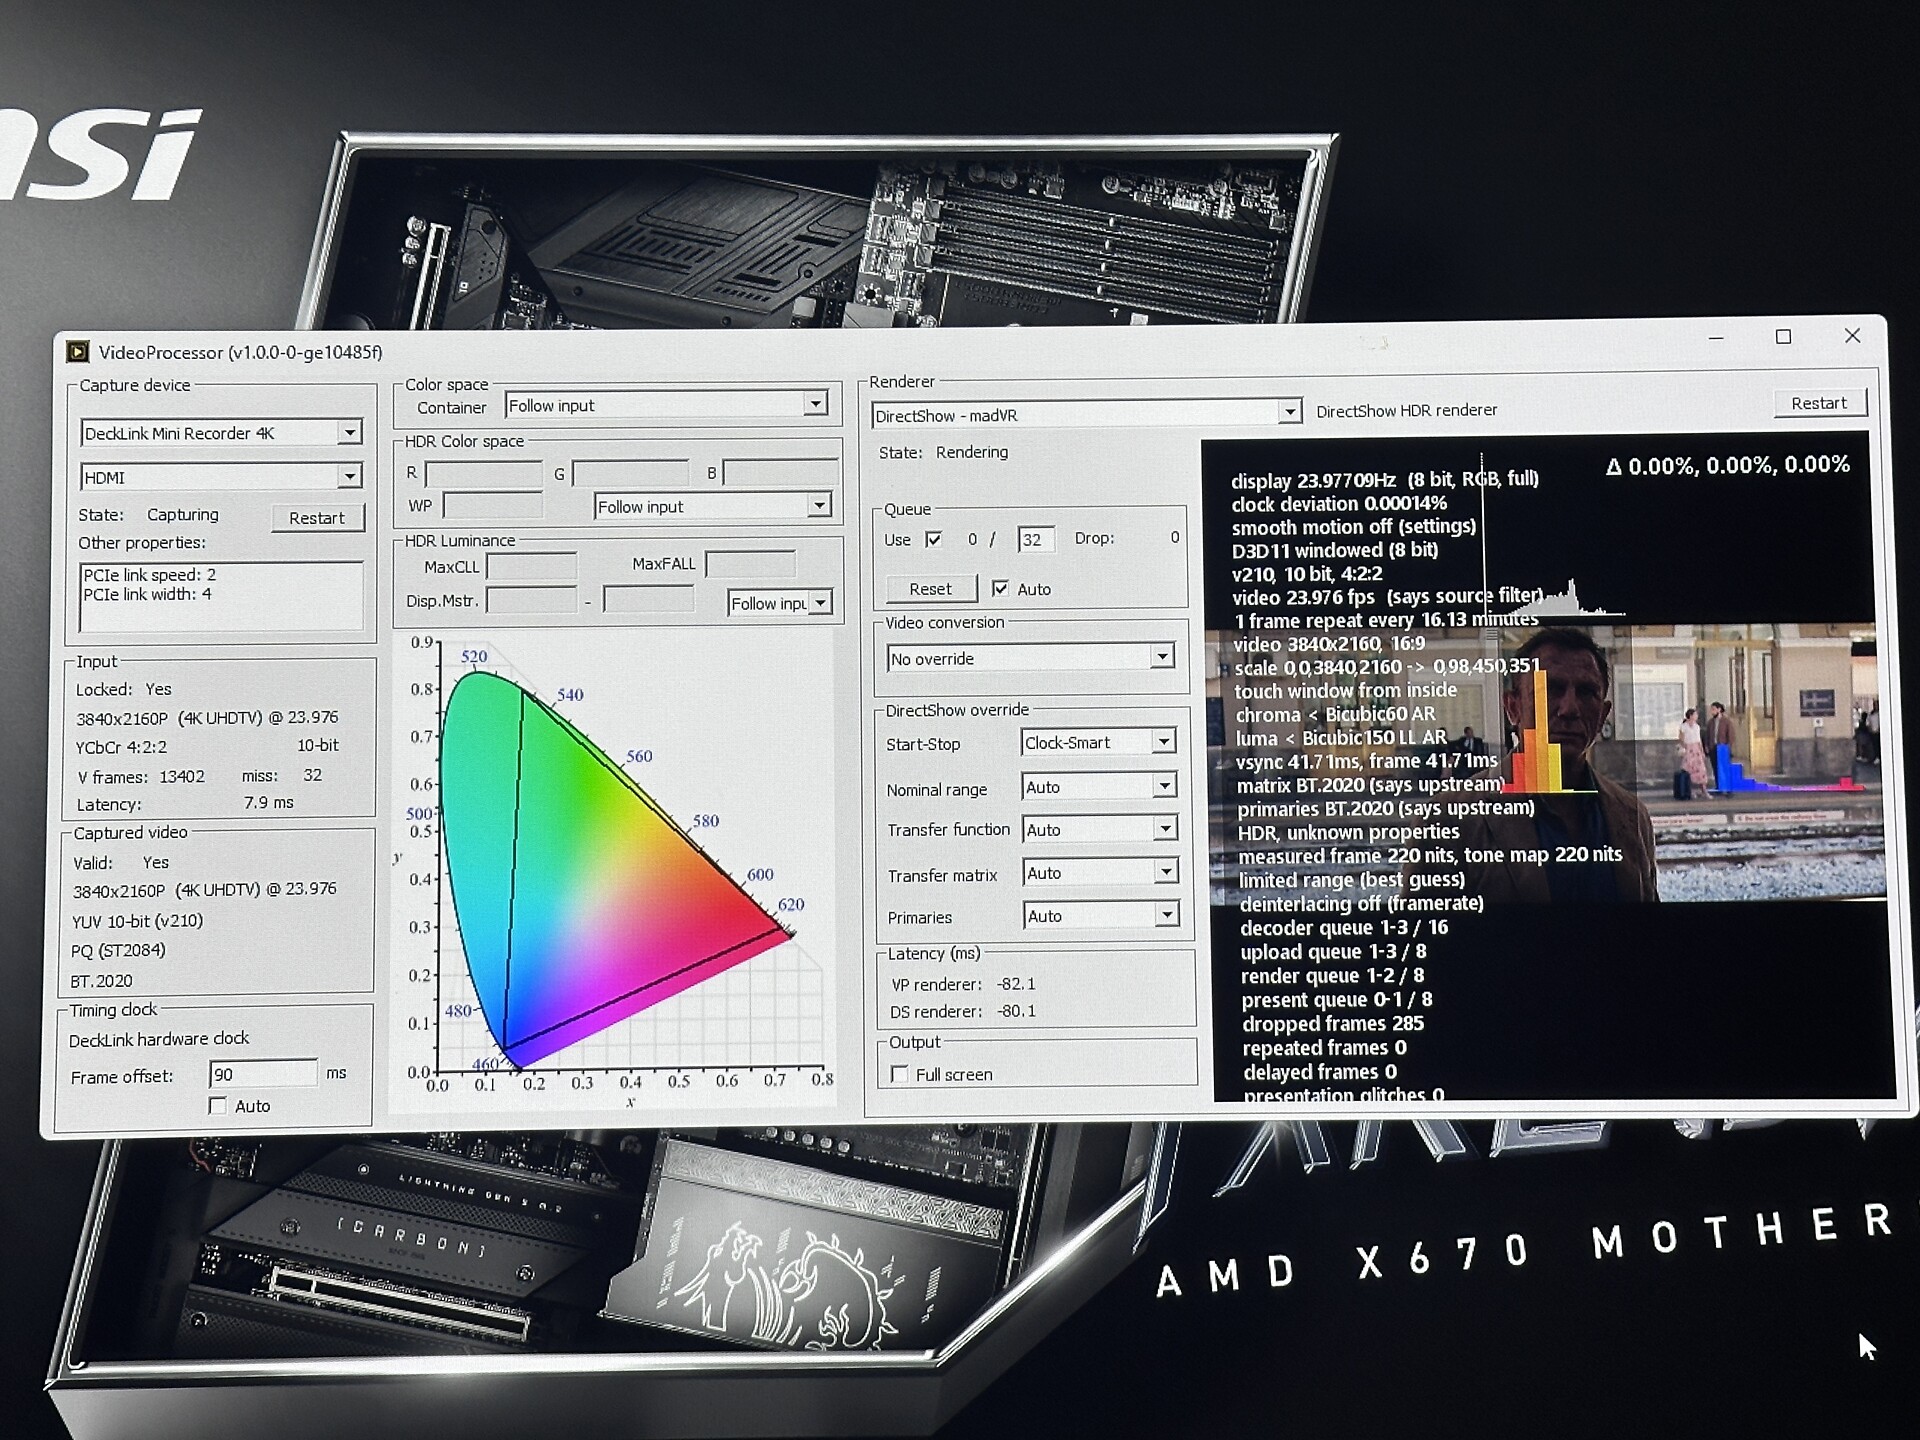This screenshot has height=1440, width=1920.
Task: Click the "HDR, unknown properties" stat line
Action: [1348, 832]
